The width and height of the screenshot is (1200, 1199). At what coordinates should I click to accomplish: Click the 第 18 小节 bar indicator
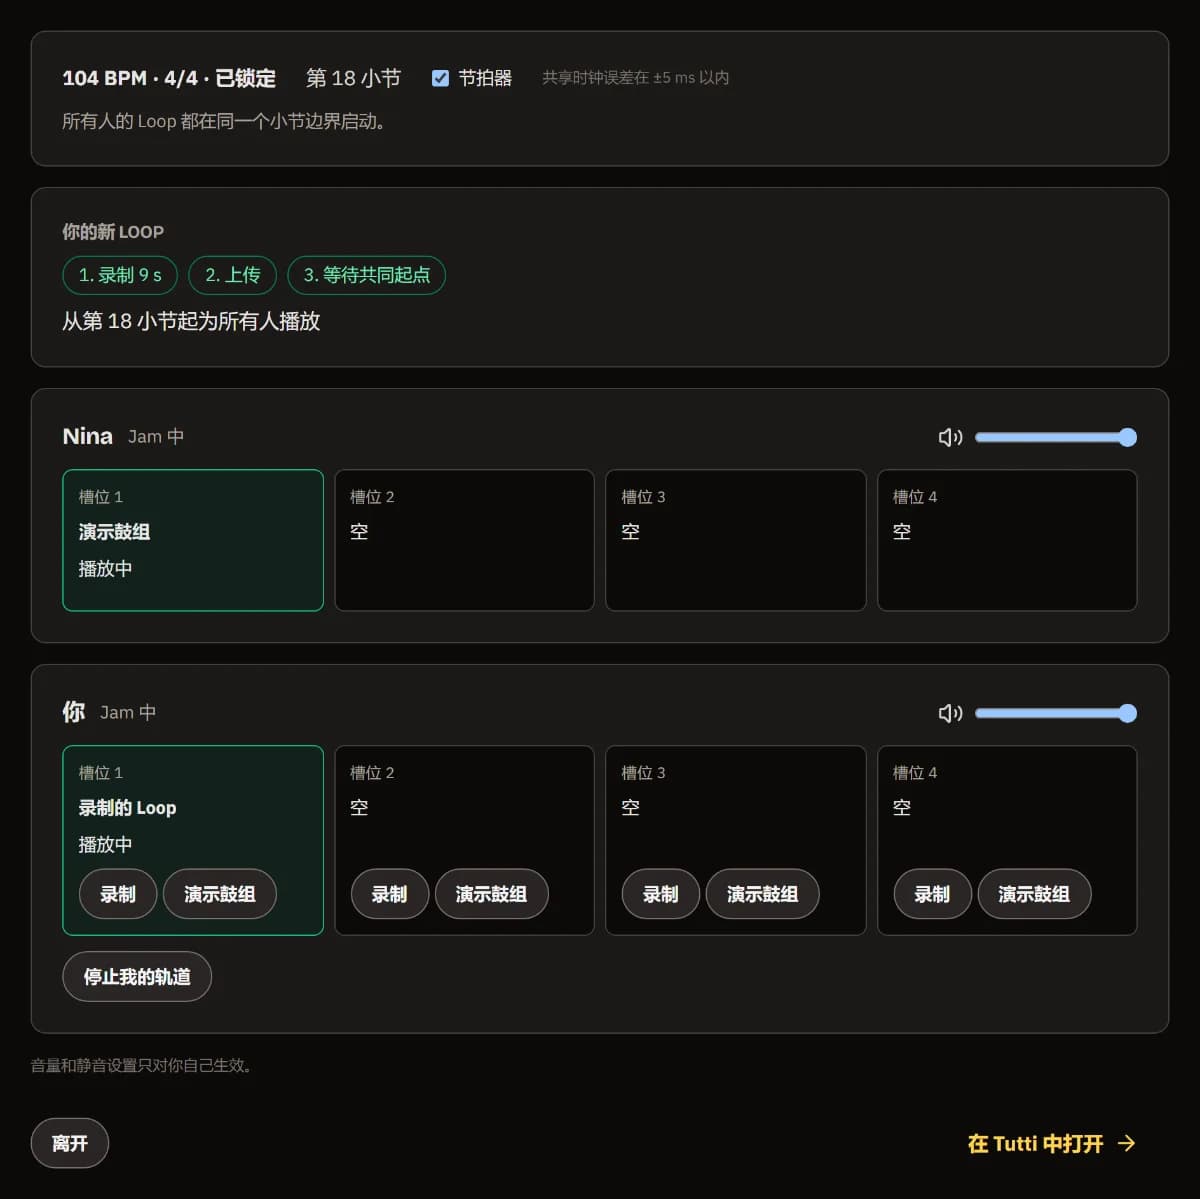(x=353, y=78)
